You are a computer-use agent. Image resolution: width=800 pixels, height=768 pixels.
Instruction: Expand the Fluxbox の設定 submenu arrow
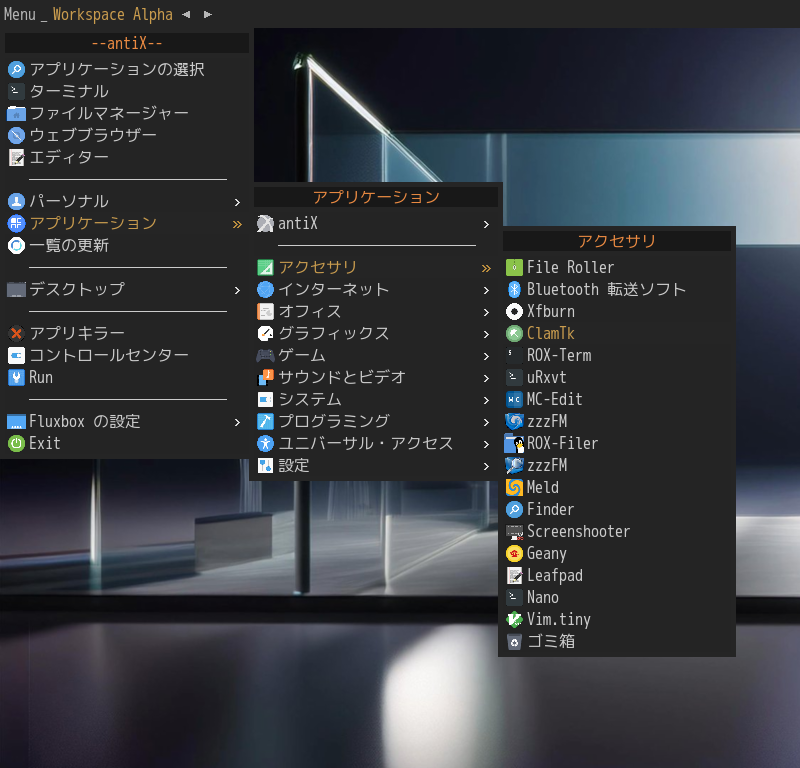tap(237, 422)
